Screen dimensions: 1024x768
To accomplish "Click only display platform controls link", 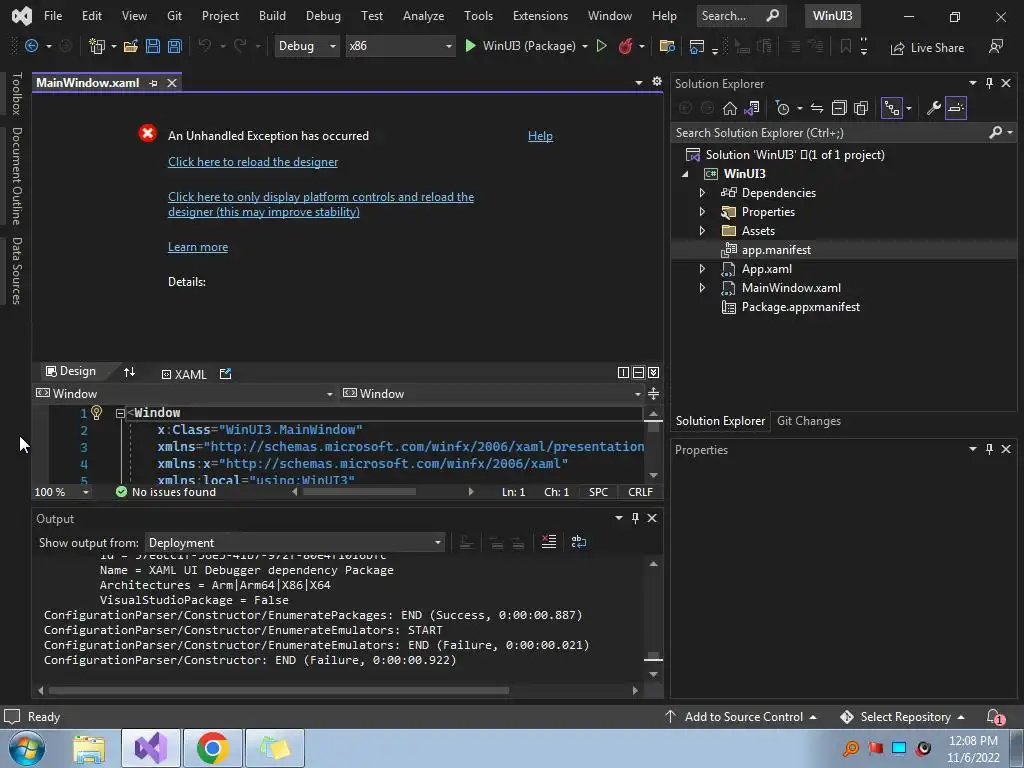I will 321,204.
